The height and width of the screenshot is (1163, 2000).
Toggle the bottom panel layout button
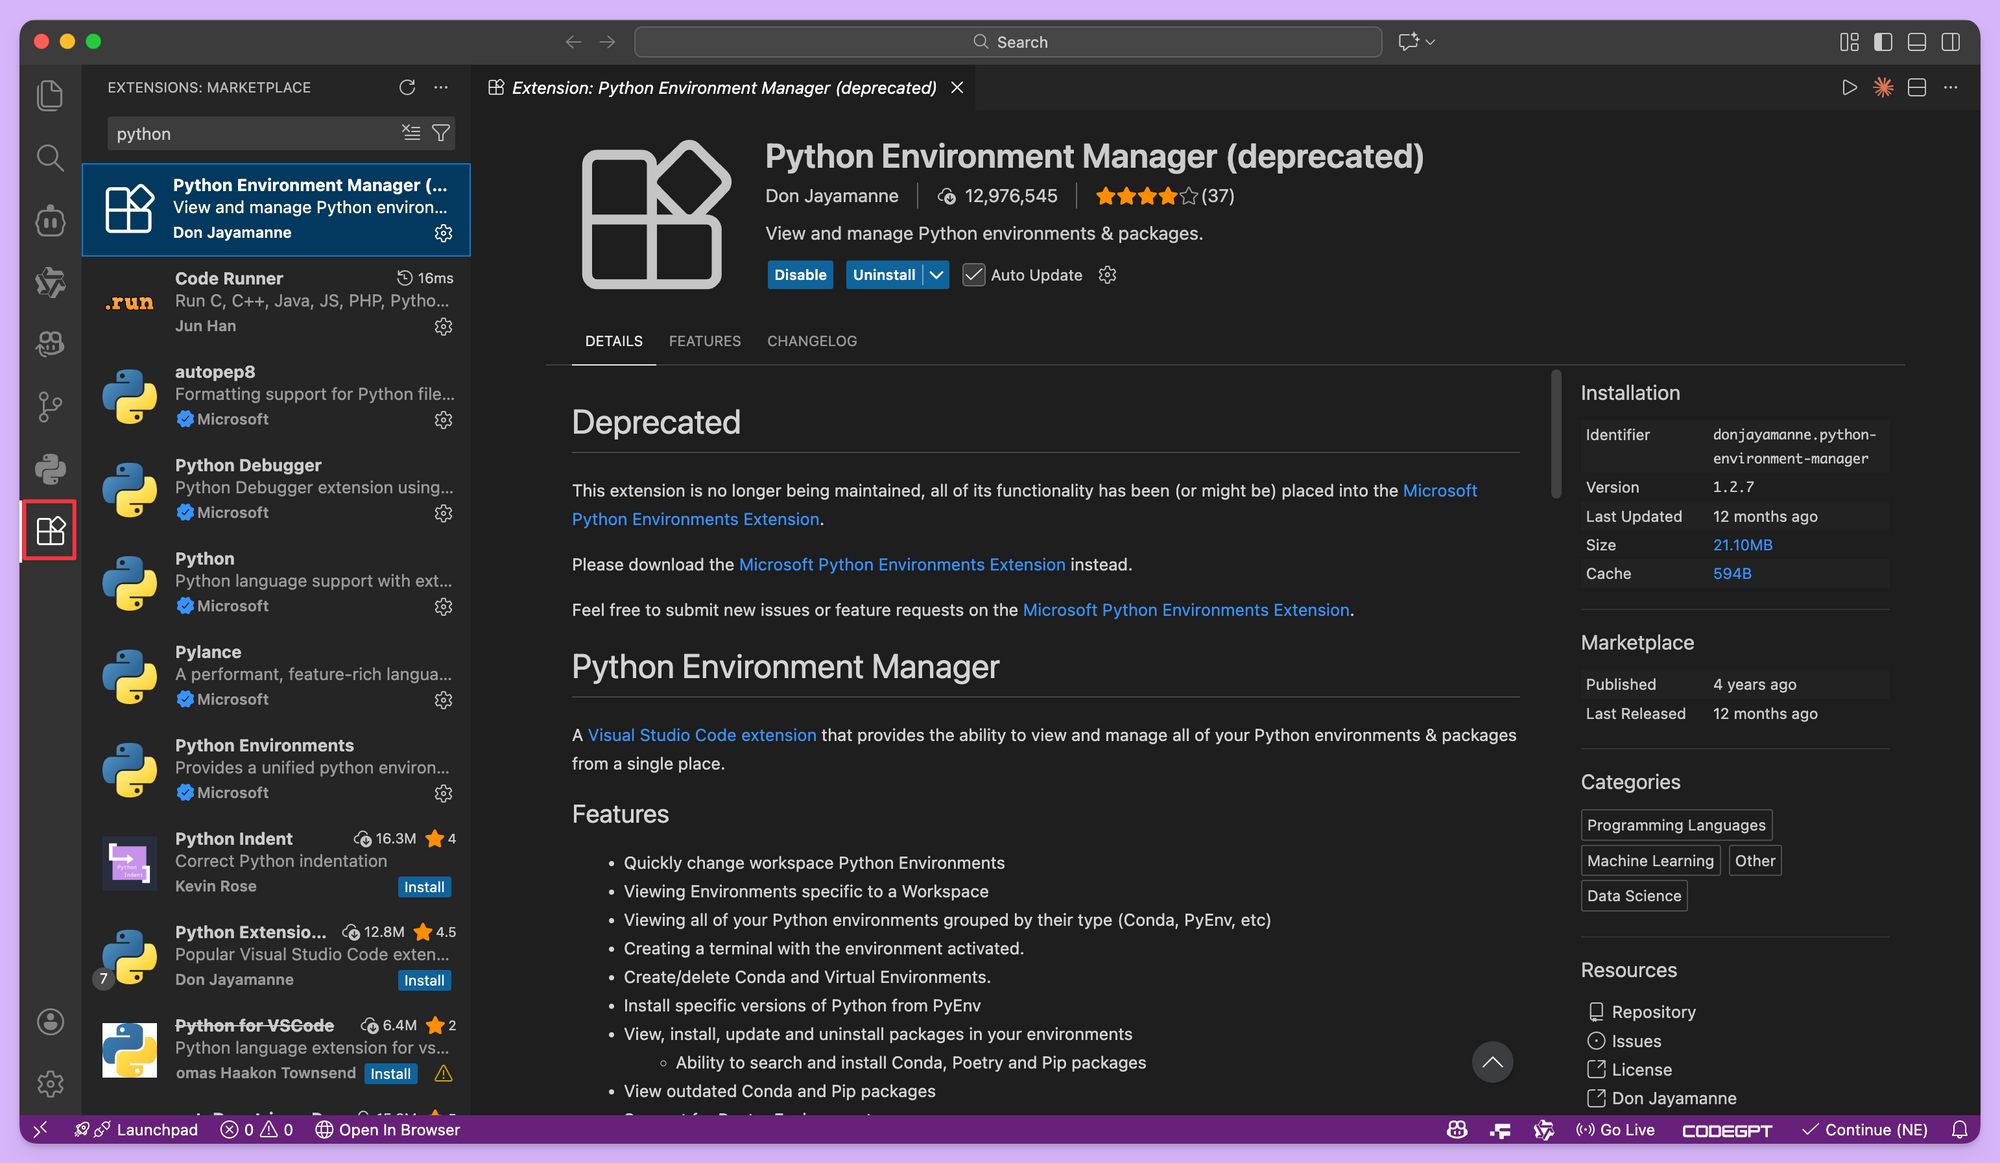[1917, 42]
